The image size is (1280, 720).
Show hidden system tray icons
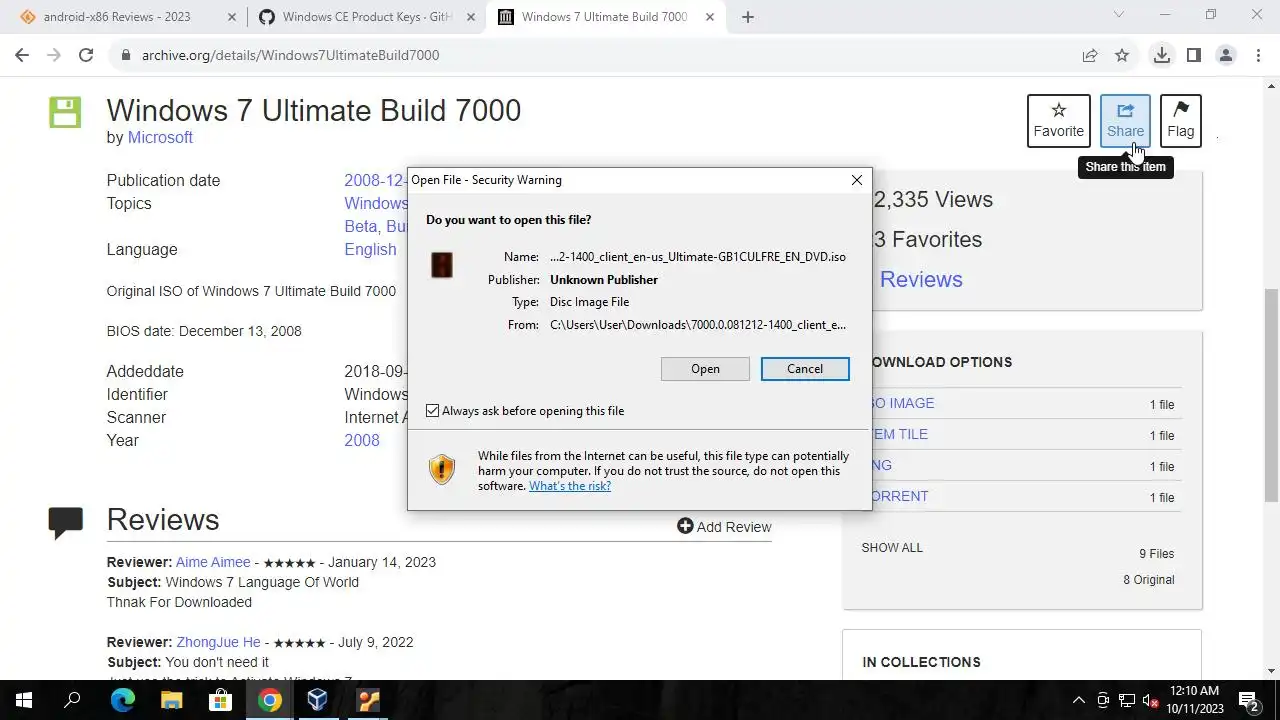1079,700
